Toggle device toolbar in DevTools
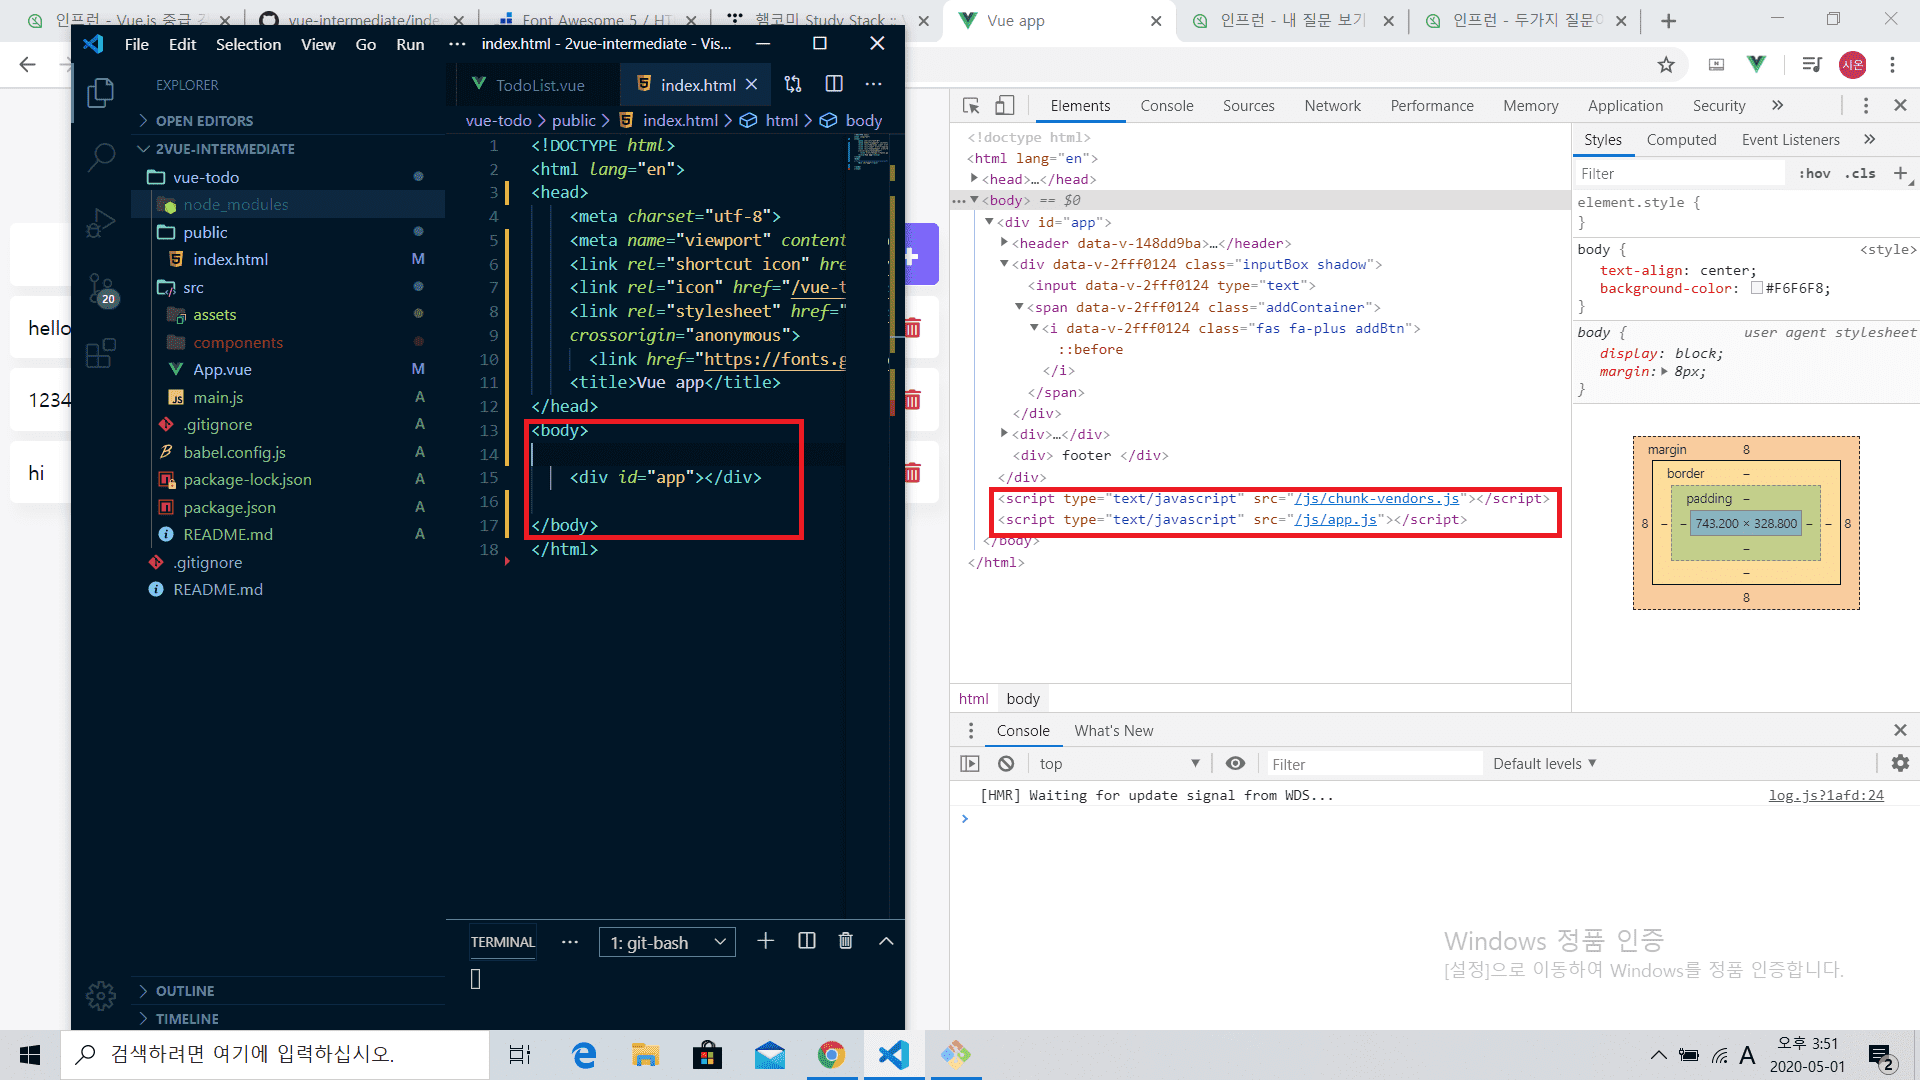 [x=1005, y=105]
